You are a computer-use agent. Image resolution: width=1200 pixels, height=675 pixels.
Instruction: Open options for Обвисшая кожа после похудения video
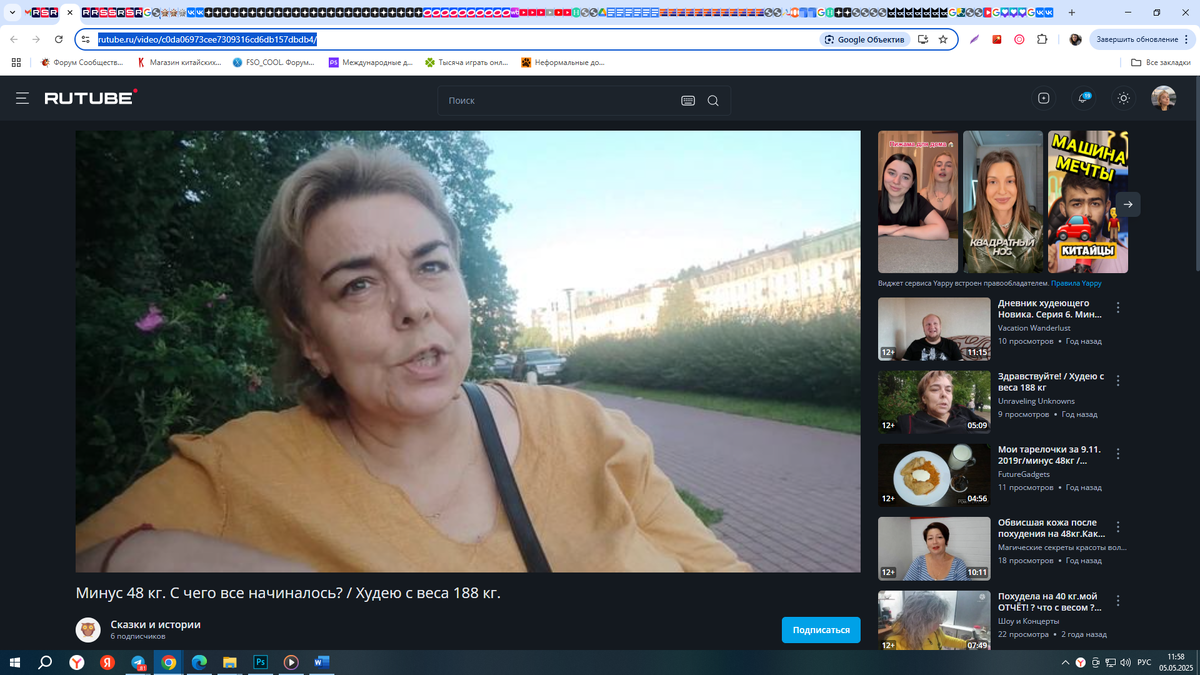pos(1118,527)
